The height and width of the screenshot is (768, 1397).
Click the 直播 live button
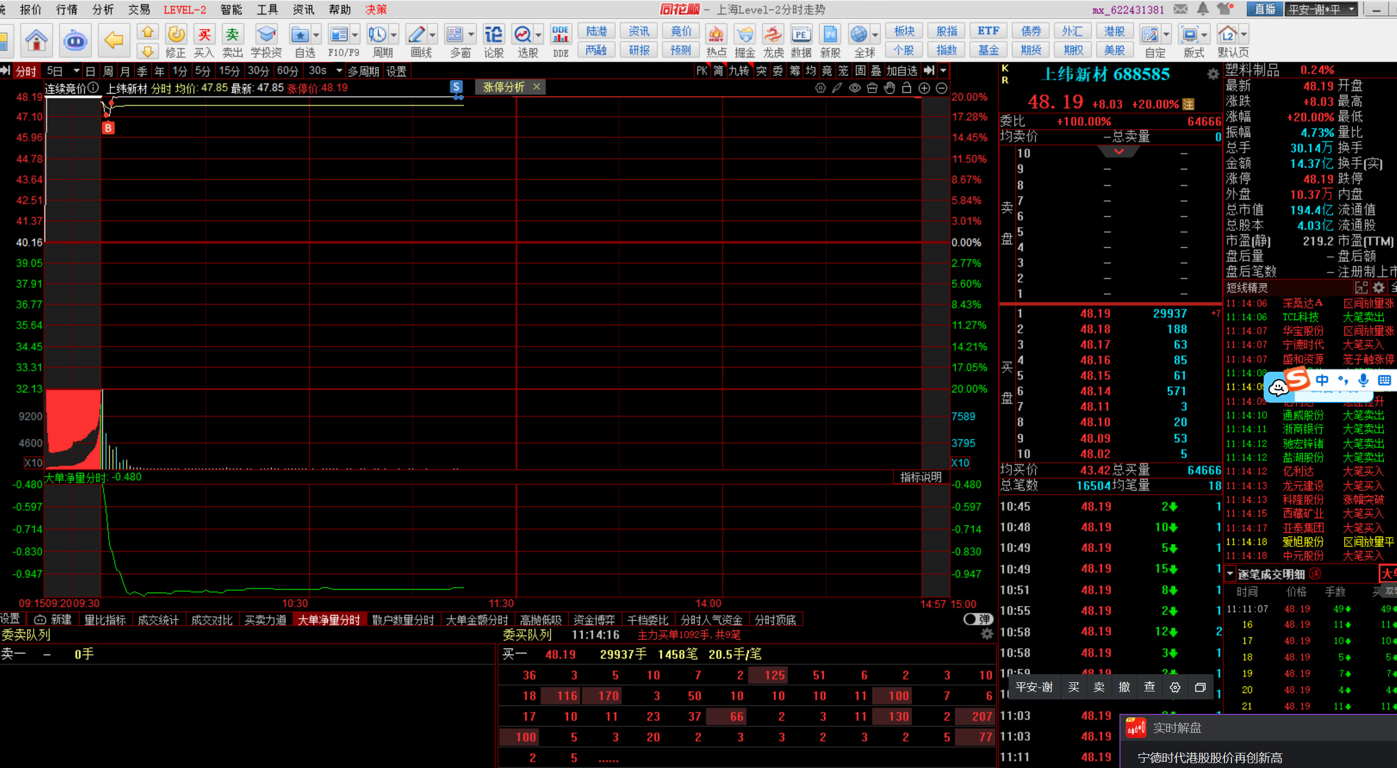point(1265,9)
